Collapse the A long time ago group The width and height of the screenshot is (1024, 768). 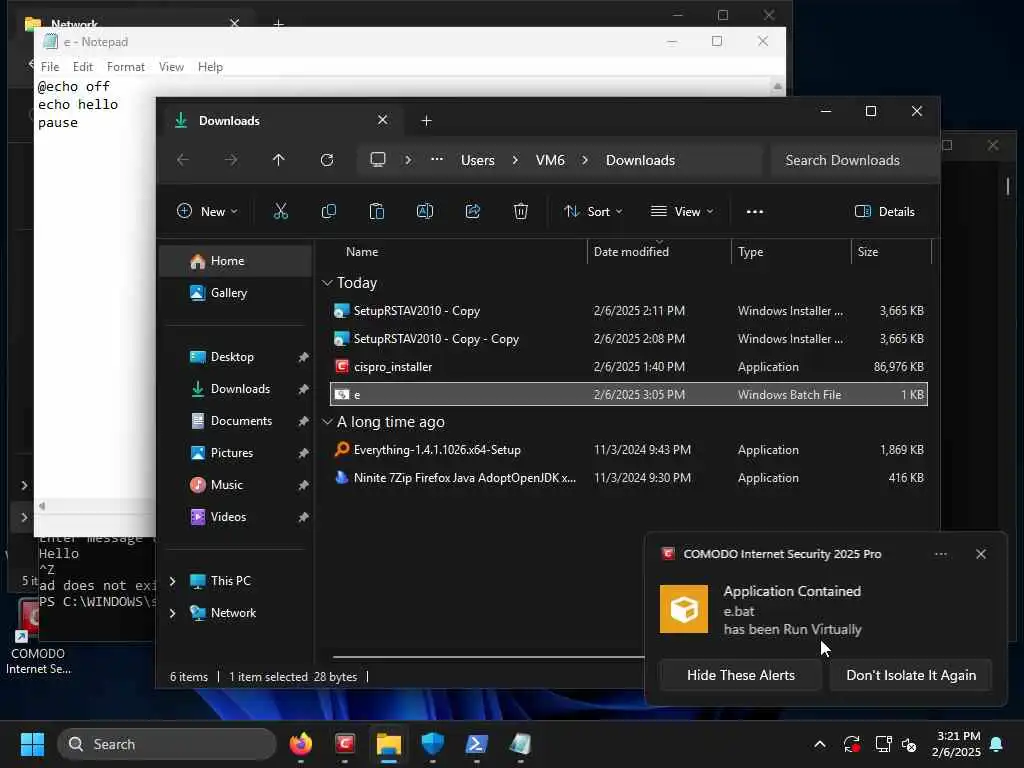tap(327, 422)
